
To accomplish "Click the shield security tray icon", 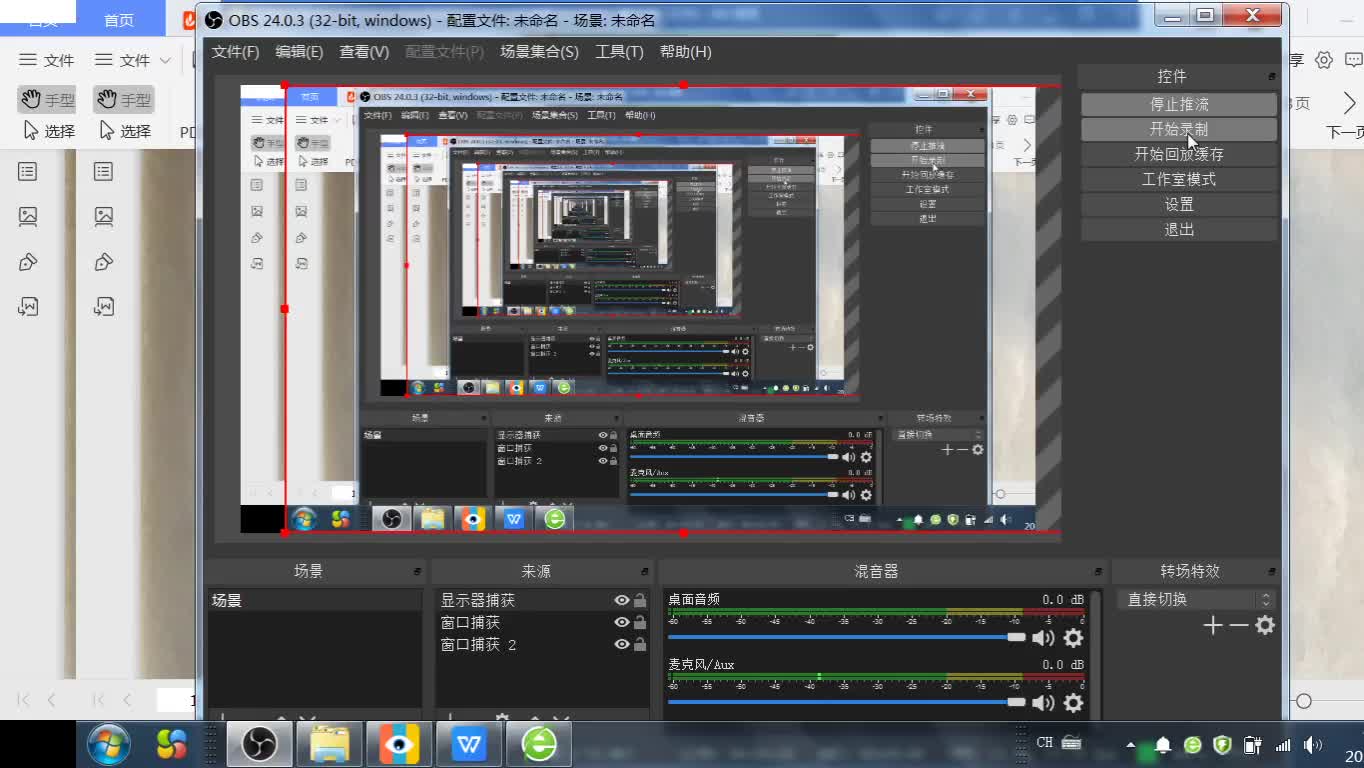I will click(1222, 745).
